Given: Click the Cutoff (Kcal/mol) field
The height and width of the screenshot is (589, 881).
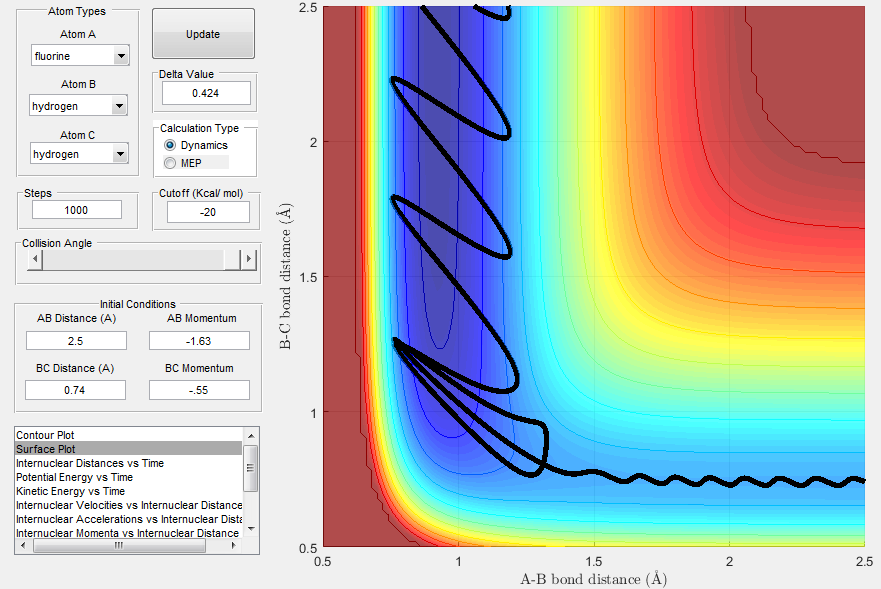Looking at the screenshot, I should (x=208, y=212).
